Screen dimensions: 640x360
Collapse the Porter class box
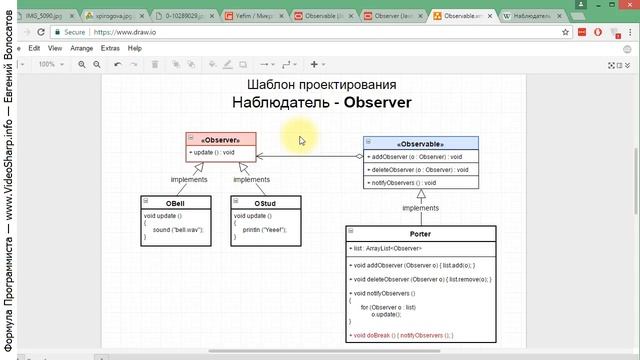tap(351, 231)
